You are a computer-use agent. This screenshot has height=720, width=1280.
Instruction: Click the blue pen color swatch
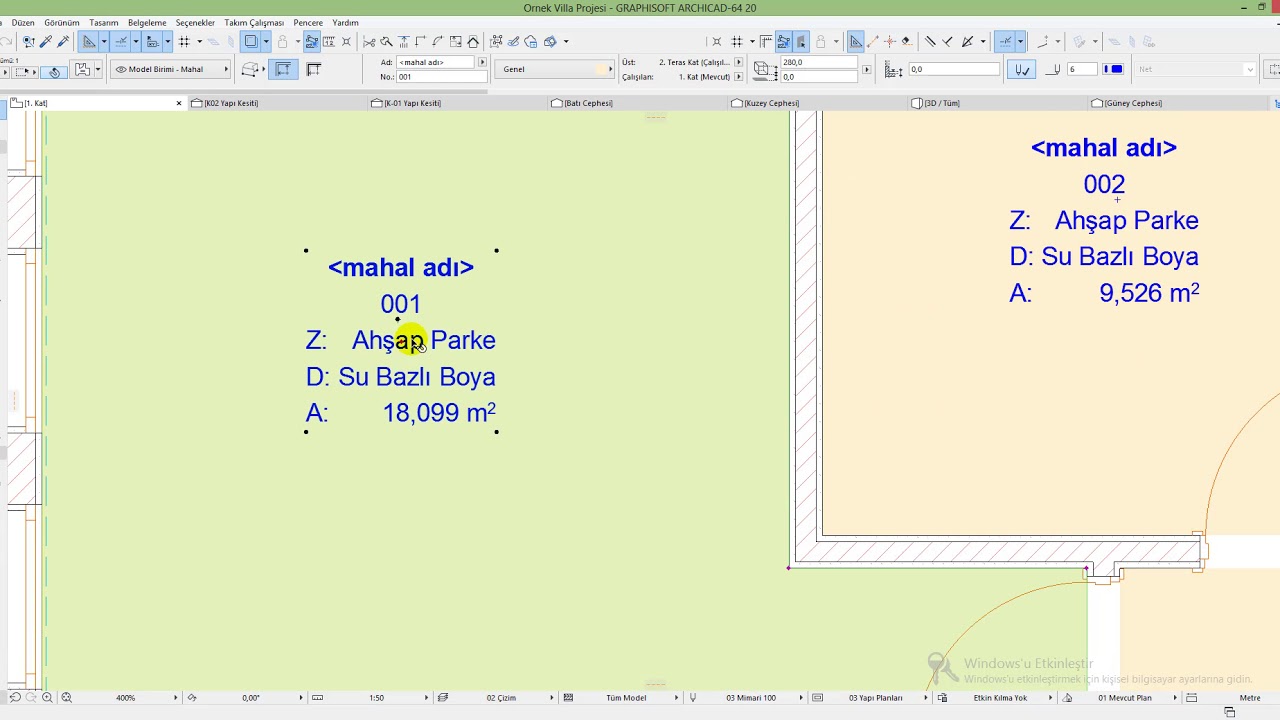pyautogui.click(x=1113, y=69)
